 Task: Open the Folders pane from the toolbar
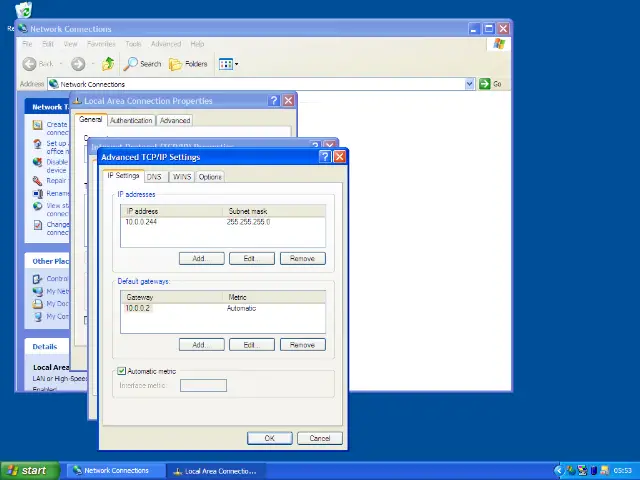(x=176, y=64)
